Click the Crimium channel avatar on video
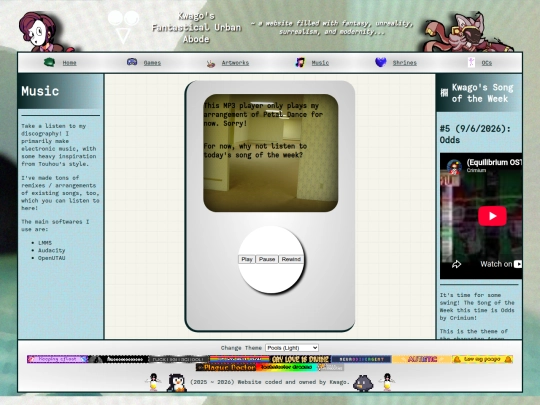The height and width of the screenshot is (405, 540). (454, 167)
